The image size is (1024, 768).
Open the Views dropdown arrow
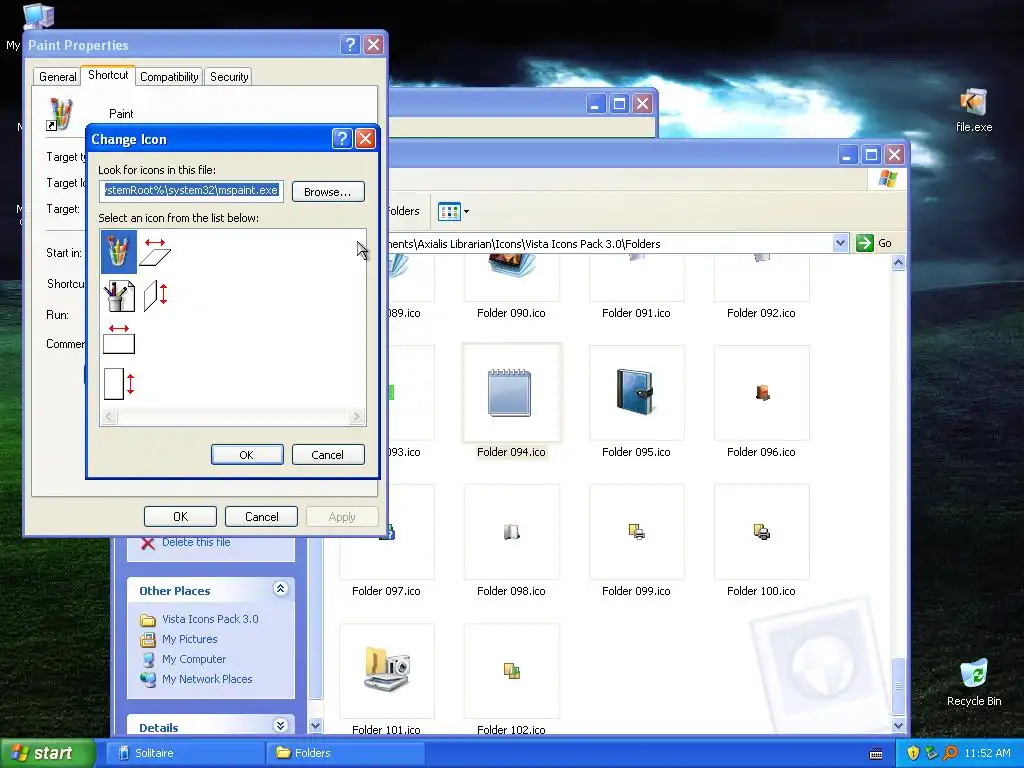point(466,212)
